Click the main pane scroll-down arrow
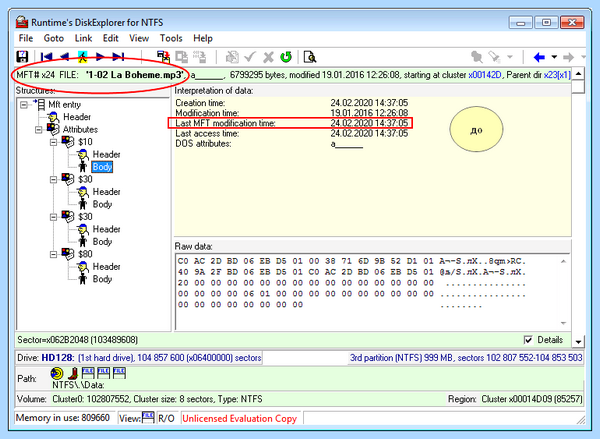Image resolution: width=600 pixels, height=439 pixels. [578, 341]
